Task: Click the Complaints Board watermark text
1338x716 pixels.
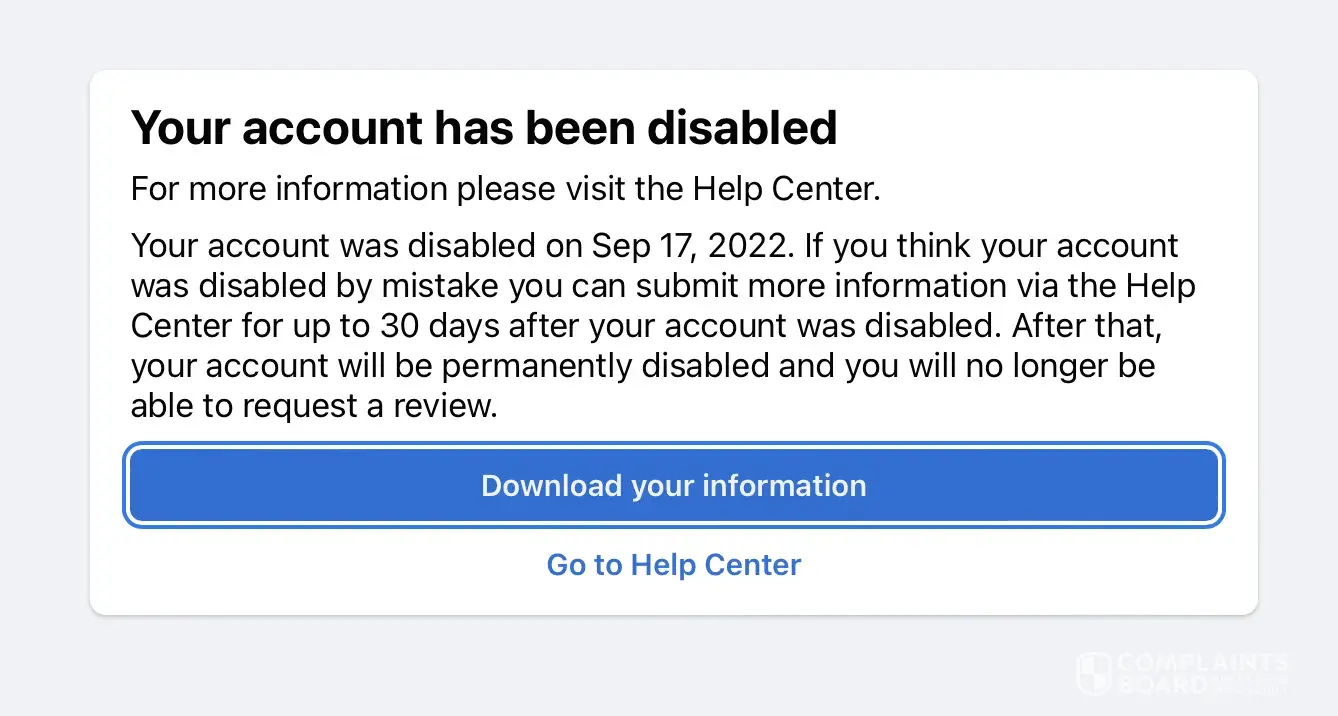Action: pos(1204,673)
